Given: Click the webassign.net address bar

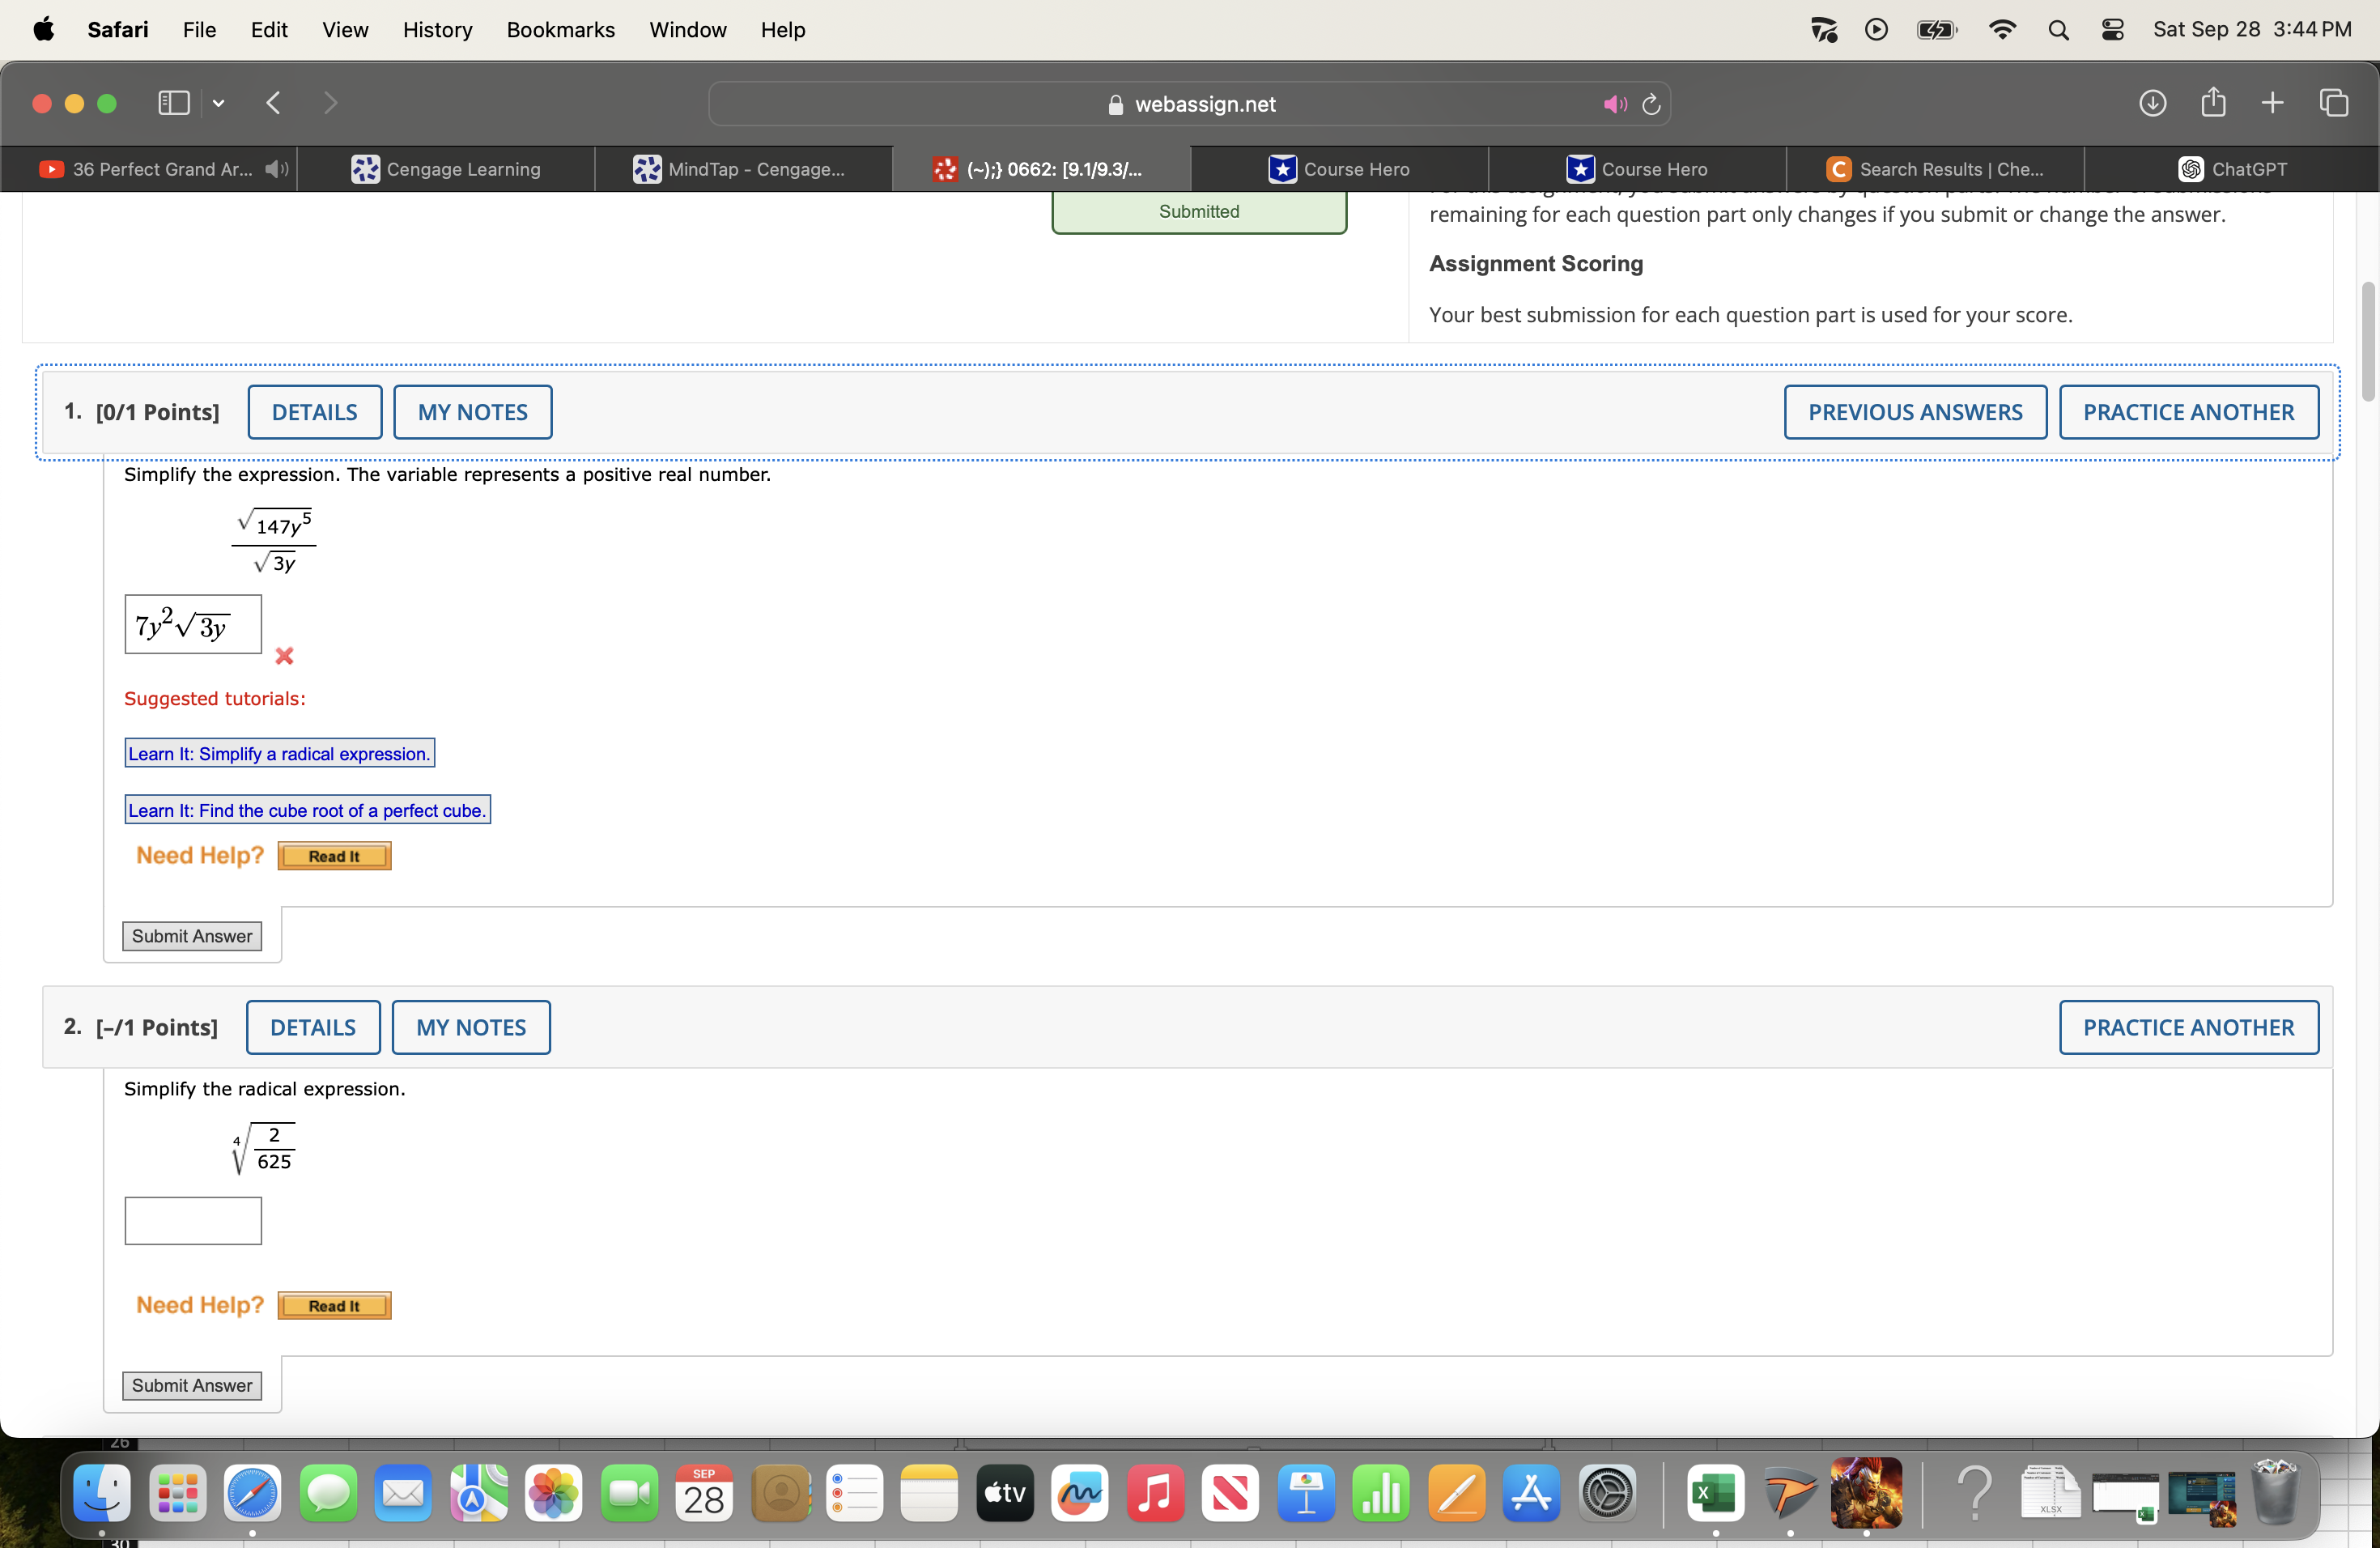Looking at the screenshot, I should (x=1189, y=104).
